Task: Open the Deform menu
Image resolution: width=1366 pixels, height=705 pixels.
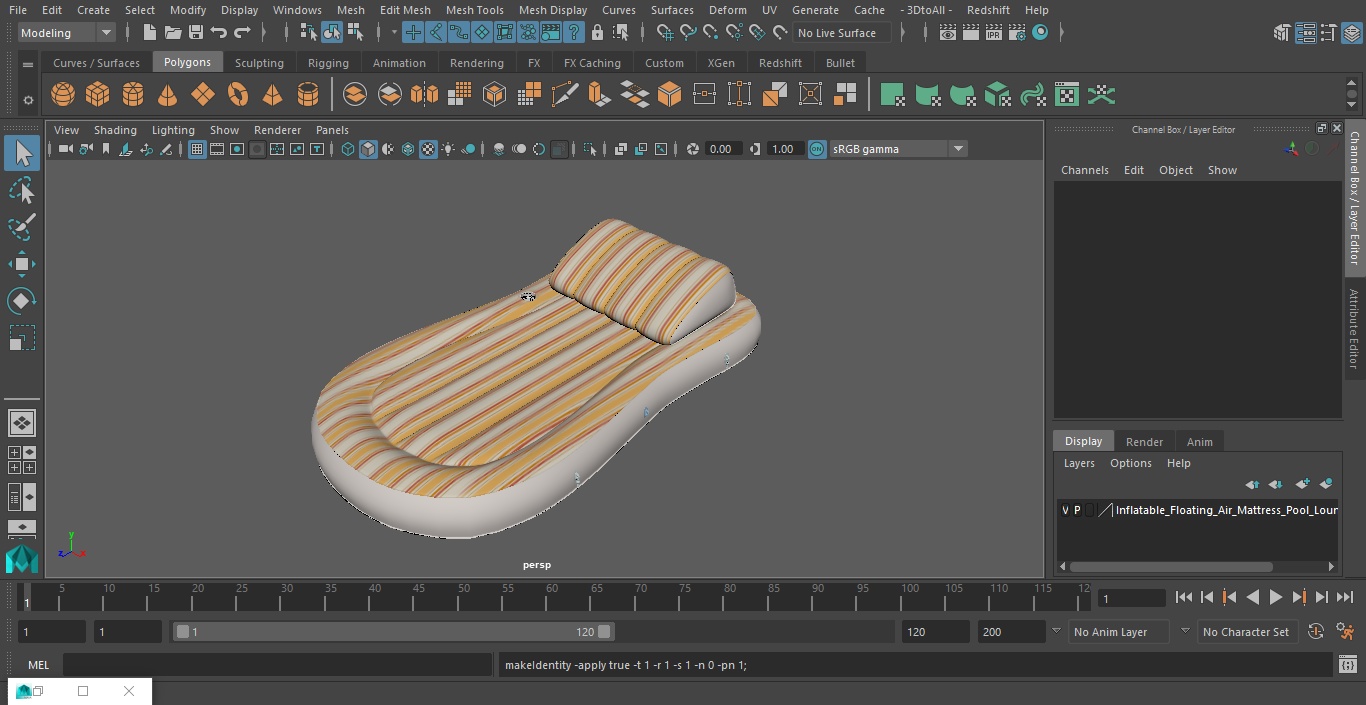Action: [727, 10]
